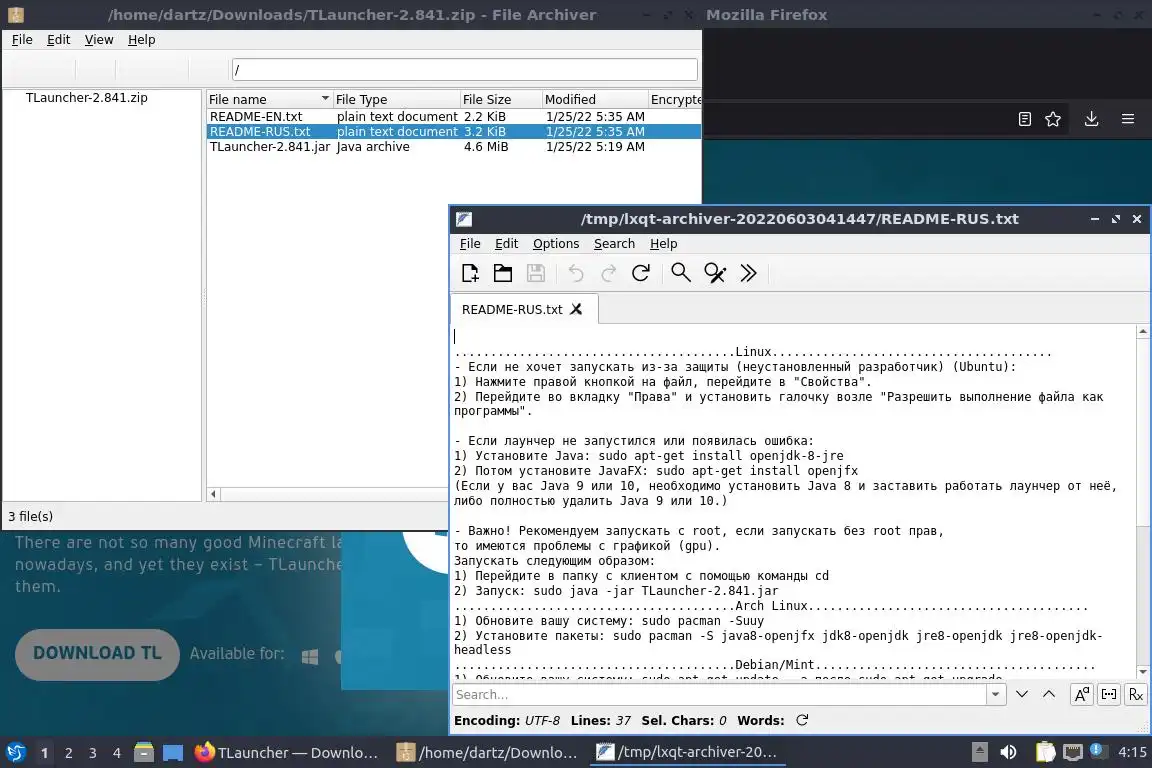Click the Search text field
Image resolution: width=1152 pixels, height=768 pixels.
(x=720, y=695)
